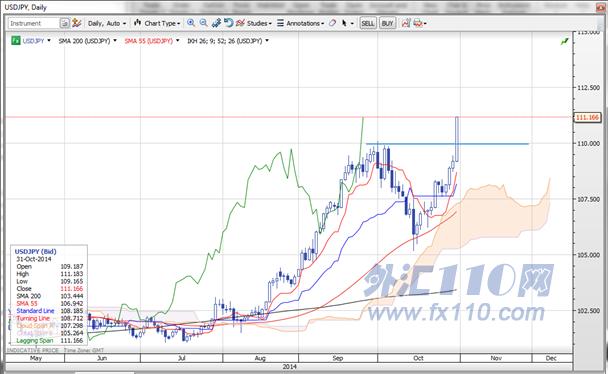This screenshot has width=608, height=374.
Task: Click the satellite-like icon after zoom out
Action: coord(216,23)
